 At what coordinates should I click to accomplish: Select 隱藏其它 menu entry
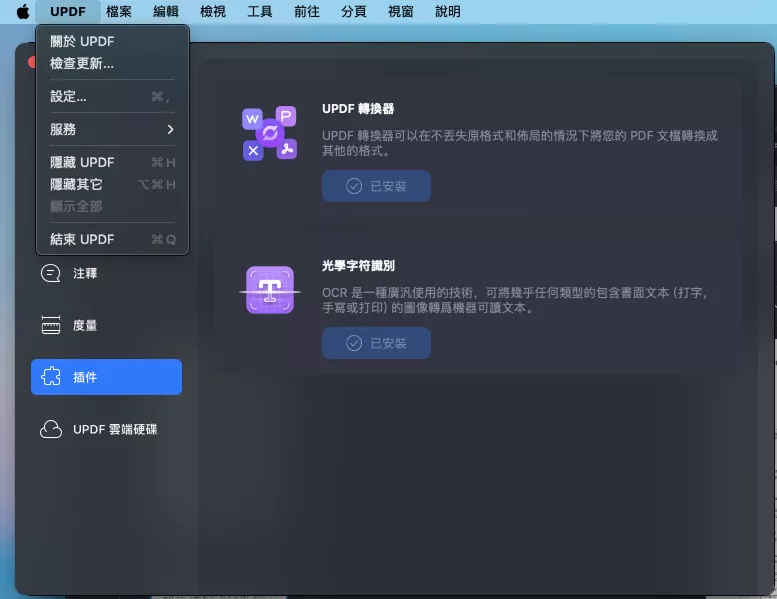click(x=112, y=184)
